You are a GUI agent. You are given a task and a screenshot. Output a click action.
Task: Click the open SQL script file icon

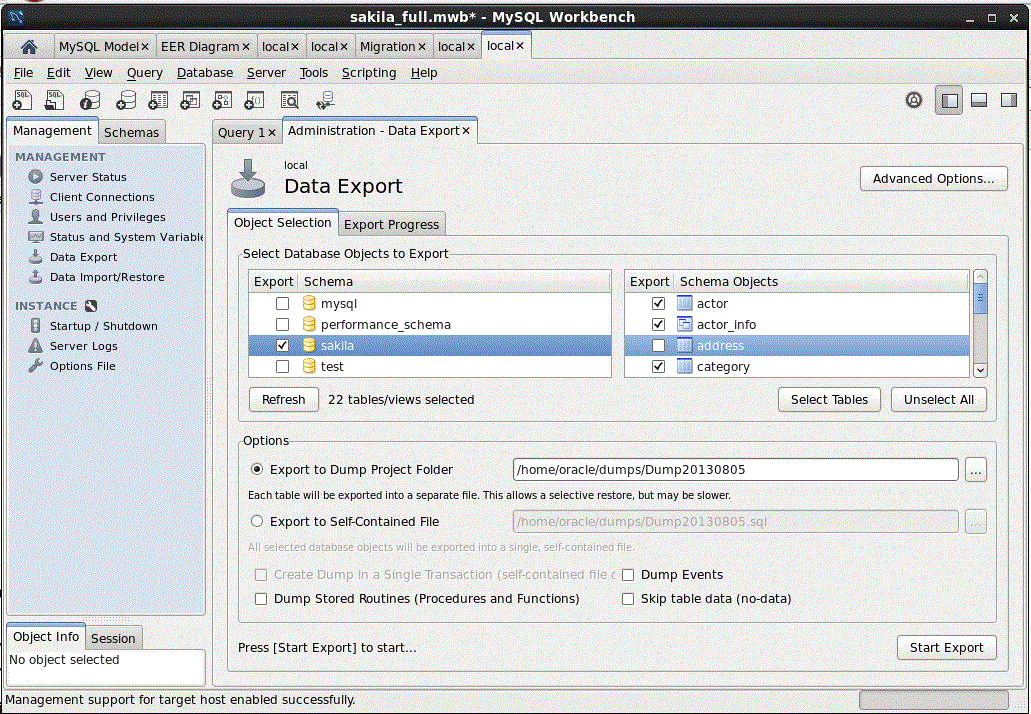[55, 100]
